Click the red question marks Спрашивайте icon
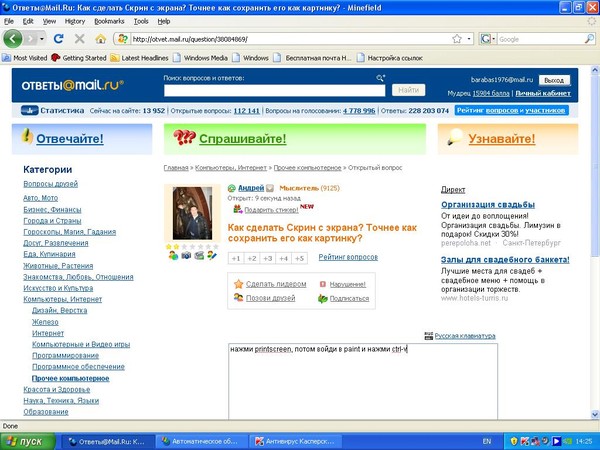This screenshot has height=450, width=600. pyautogui.click(x=184, y=137)
